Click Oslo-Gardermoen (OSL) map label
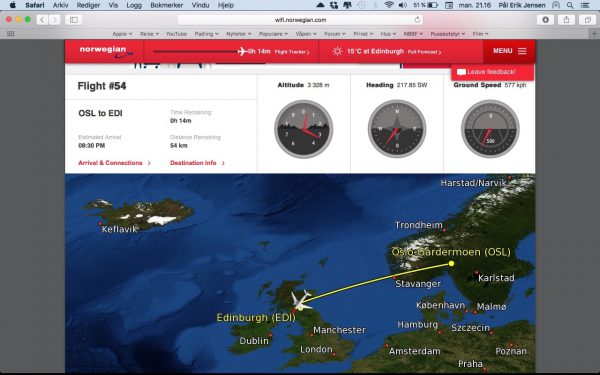 [451, 252]
